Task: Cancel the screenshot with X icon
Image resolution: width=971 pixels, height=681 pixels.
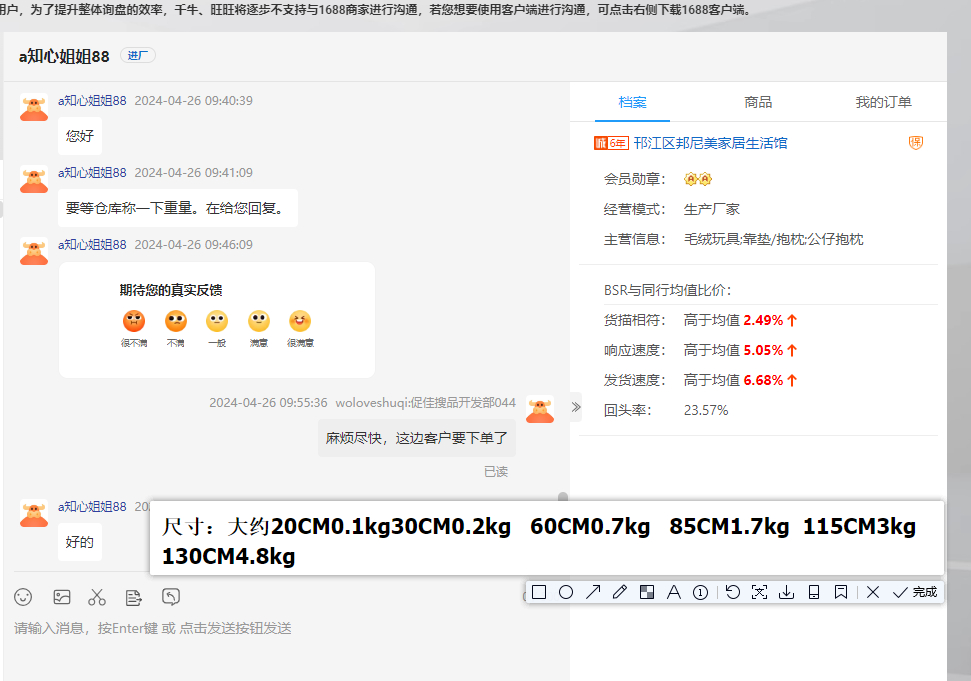Action: click(873, 592)
